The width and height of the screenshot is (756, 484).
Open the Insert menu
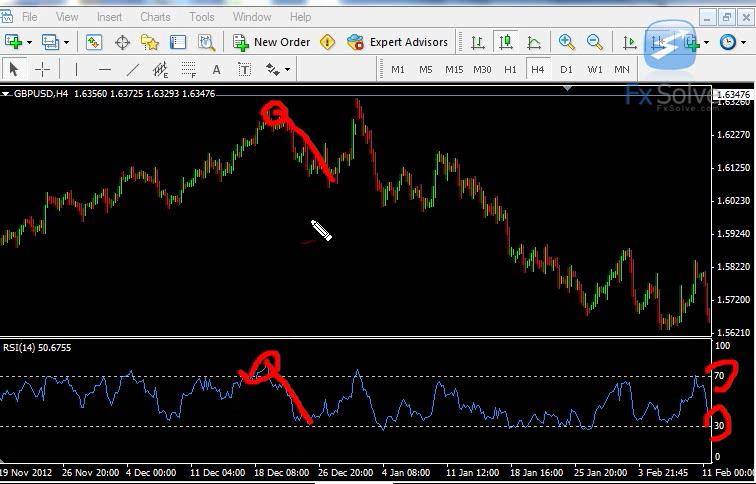[x=110, y=17]
